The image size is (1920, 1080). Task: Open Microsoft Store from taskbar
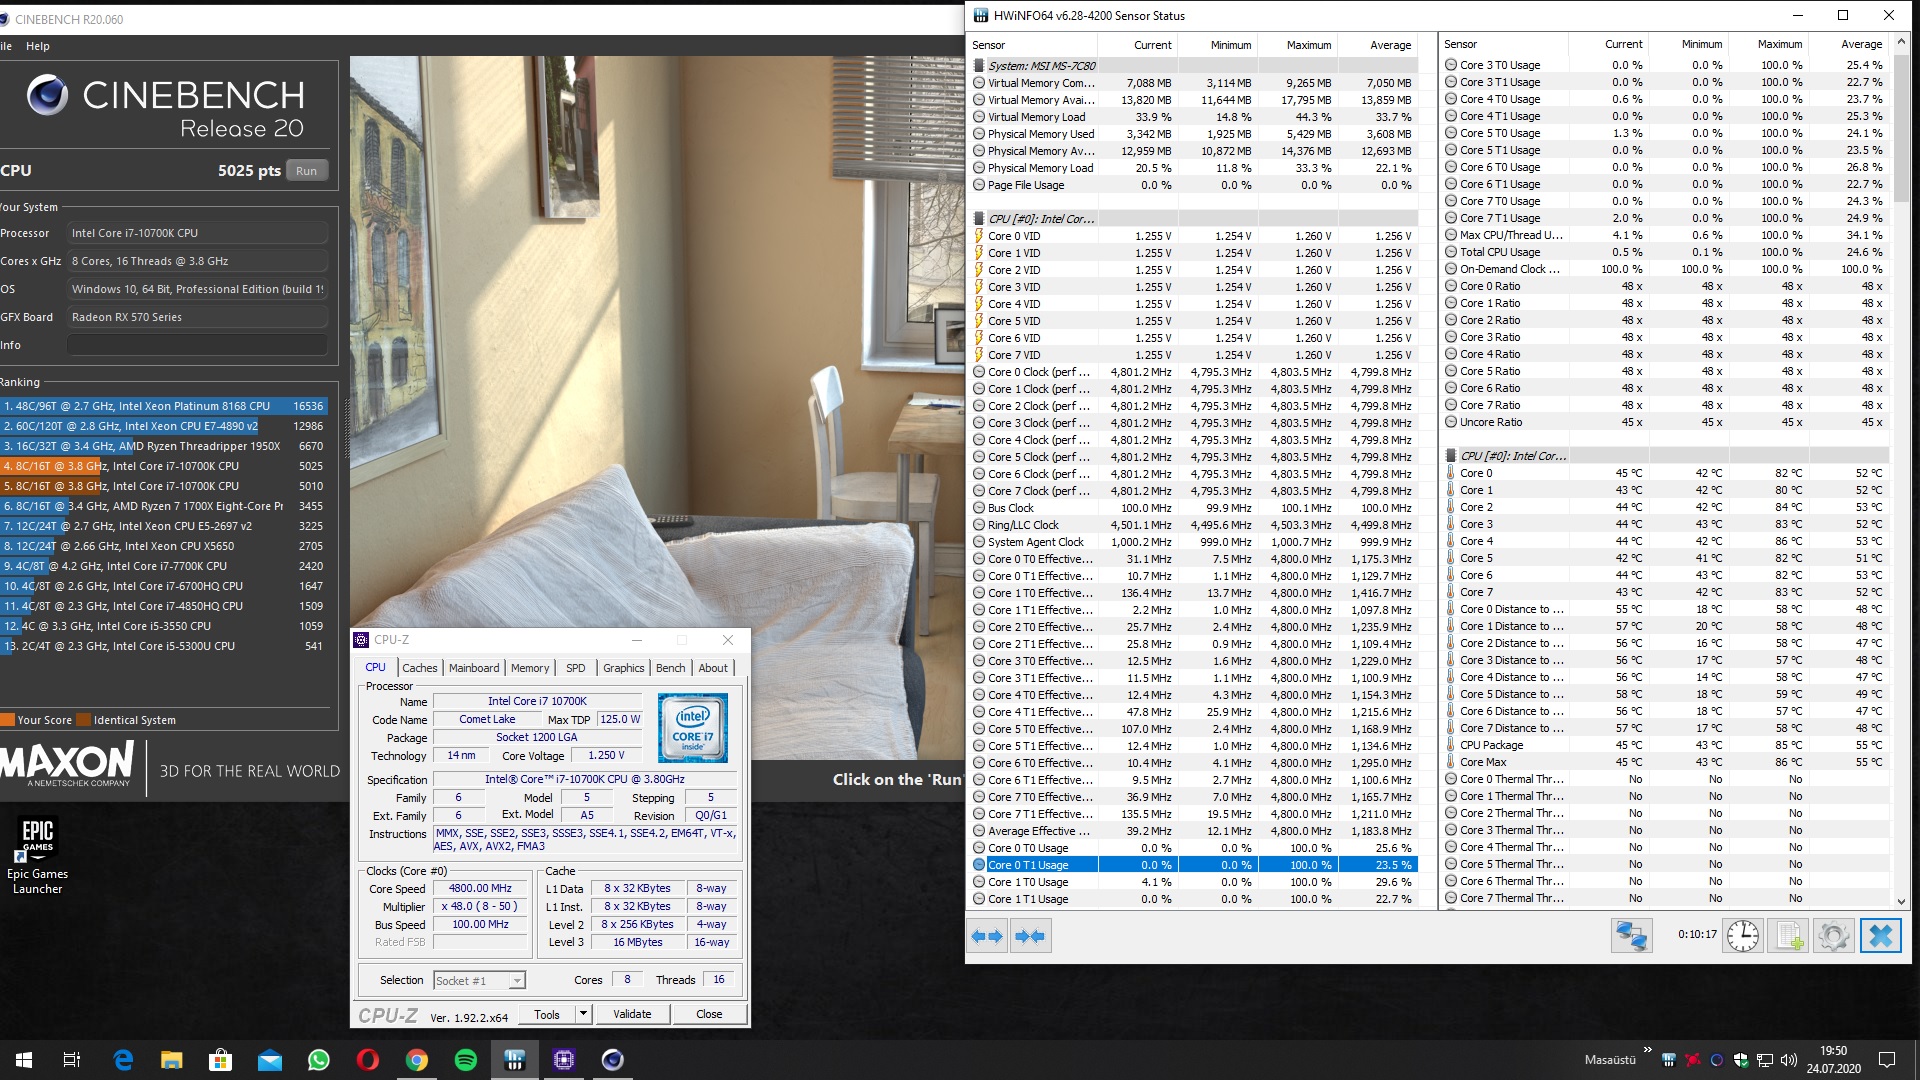[221, 1060]
